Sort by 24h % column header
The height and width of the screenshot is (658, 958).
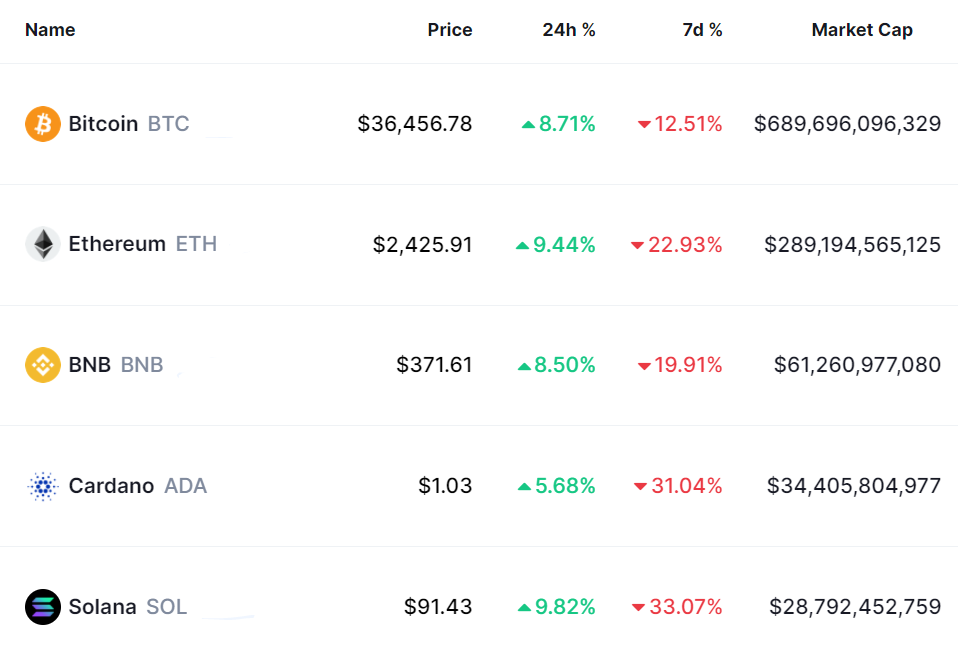[x=569, y=30]
